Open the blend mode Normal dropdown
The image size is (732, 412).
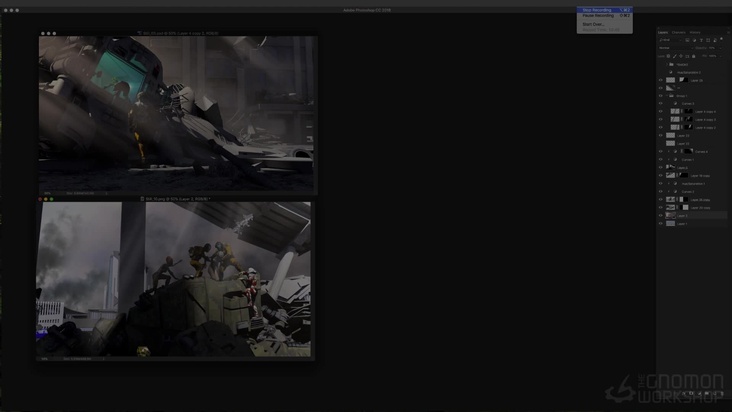tap(674, 48)
